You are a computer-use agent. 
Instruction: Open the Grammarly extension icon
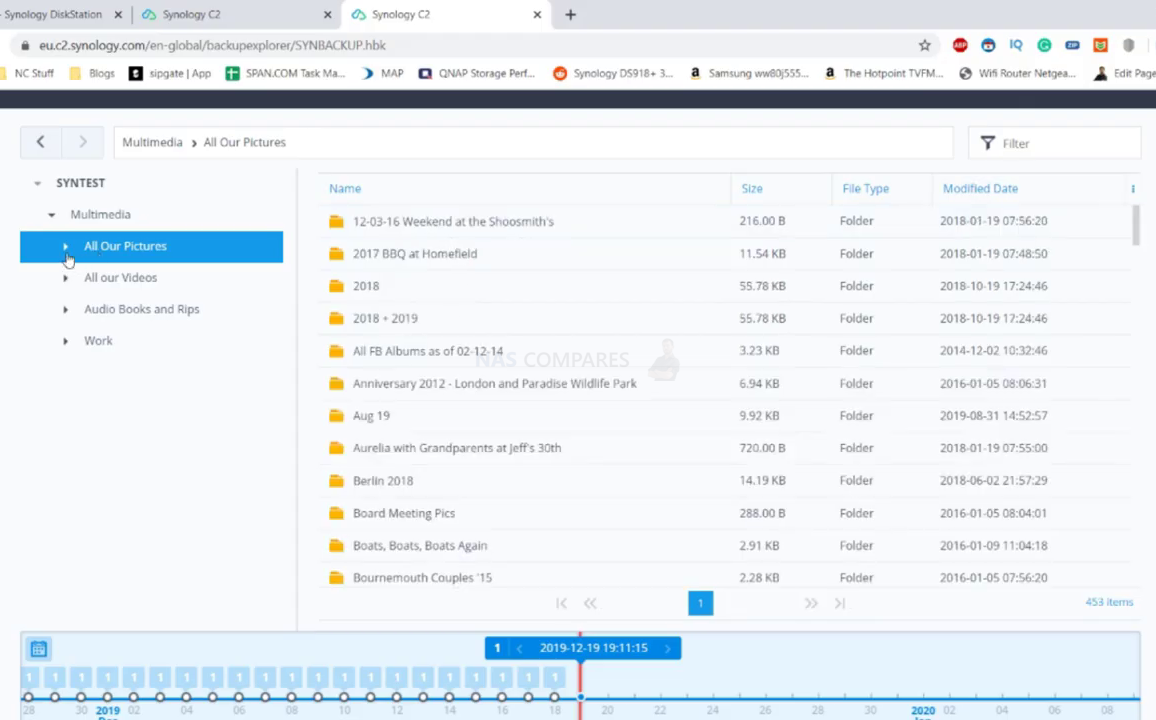click(1044, 45)
